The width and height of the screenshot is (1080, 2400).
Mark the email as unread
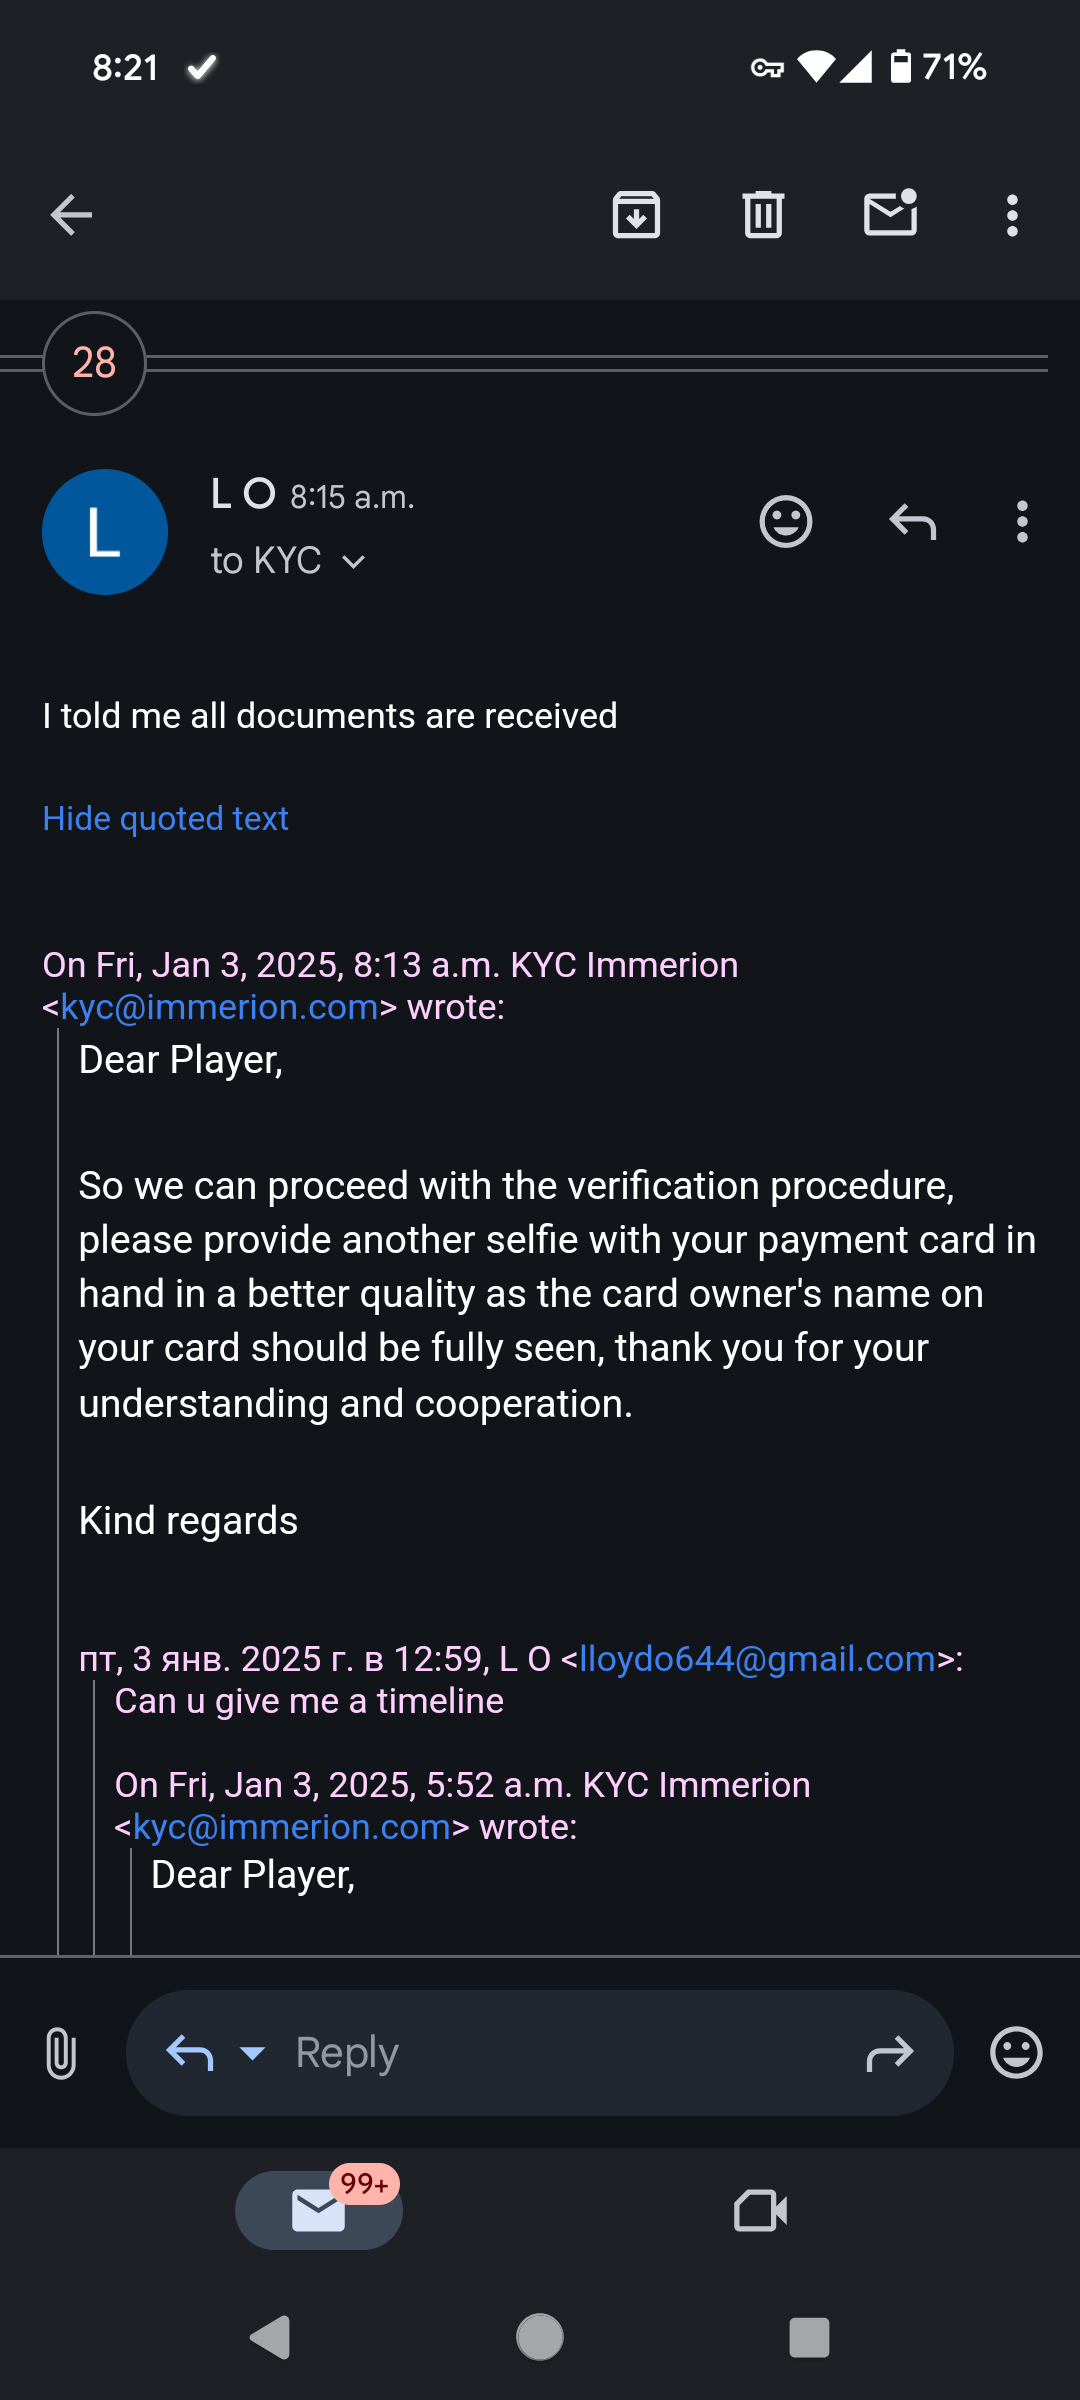click(x=890, y=213)
